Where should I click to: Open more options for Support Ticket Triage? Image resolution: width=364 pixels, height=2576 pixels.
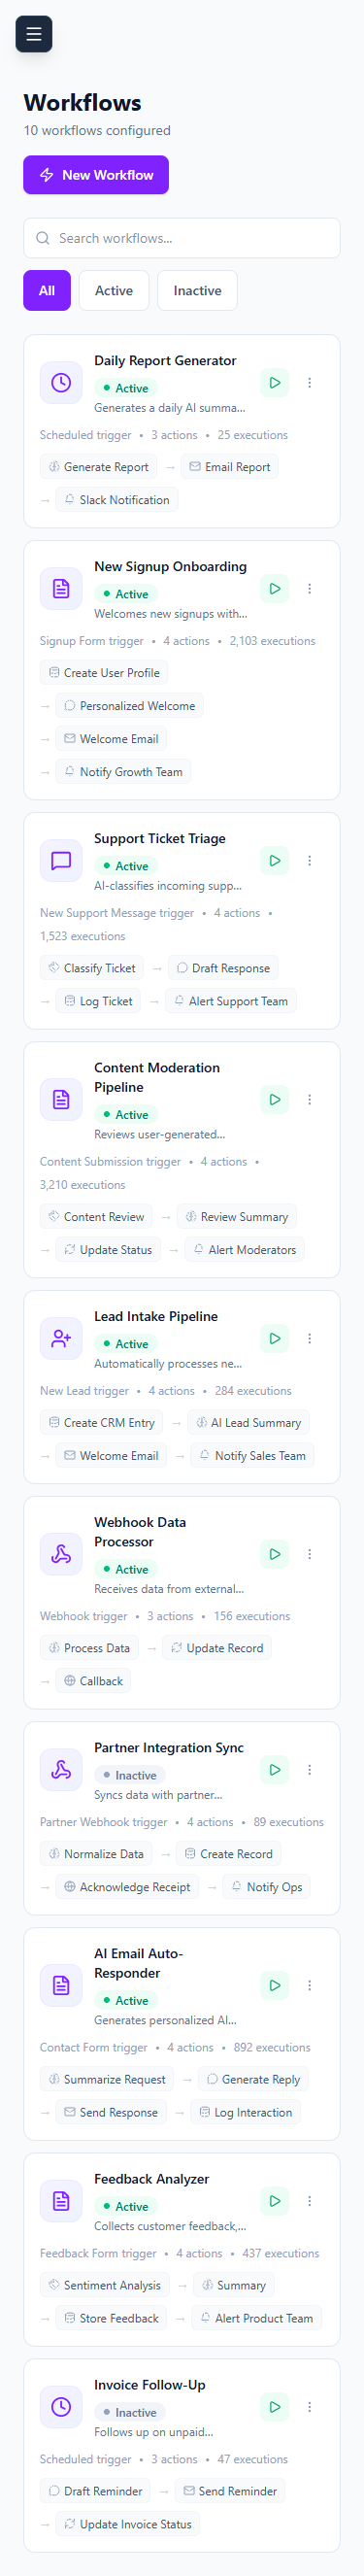pyautogui.click(x=309, y=861)
